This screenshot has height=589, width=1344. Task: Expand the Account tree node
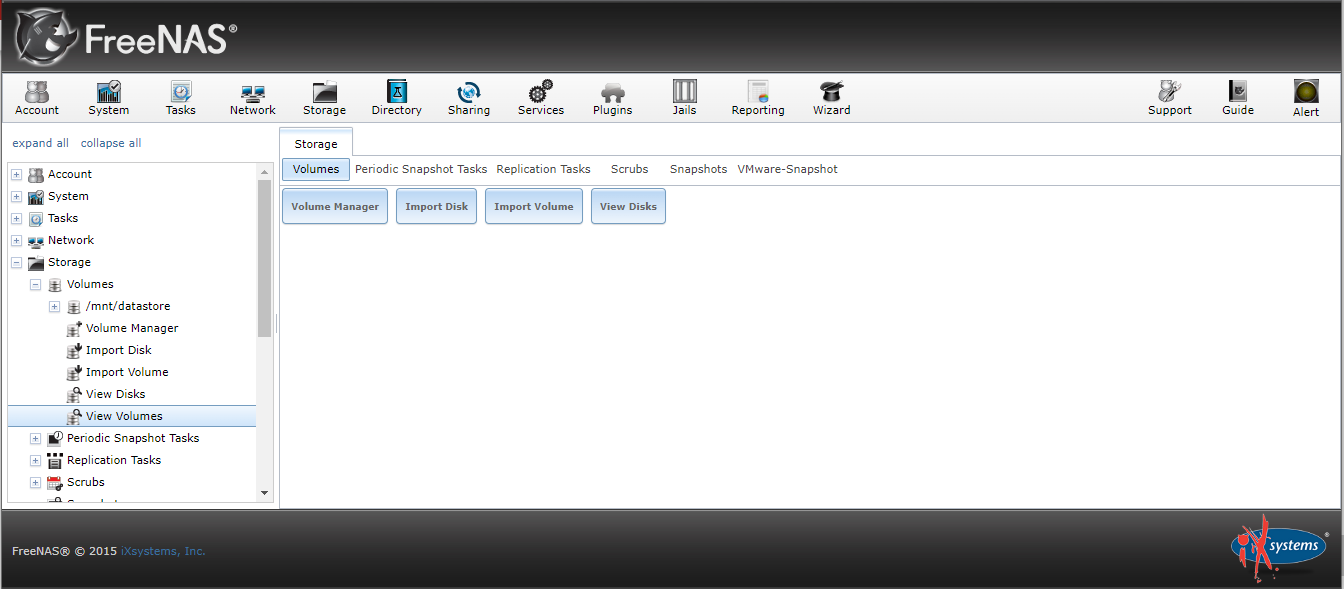(17, 175)
